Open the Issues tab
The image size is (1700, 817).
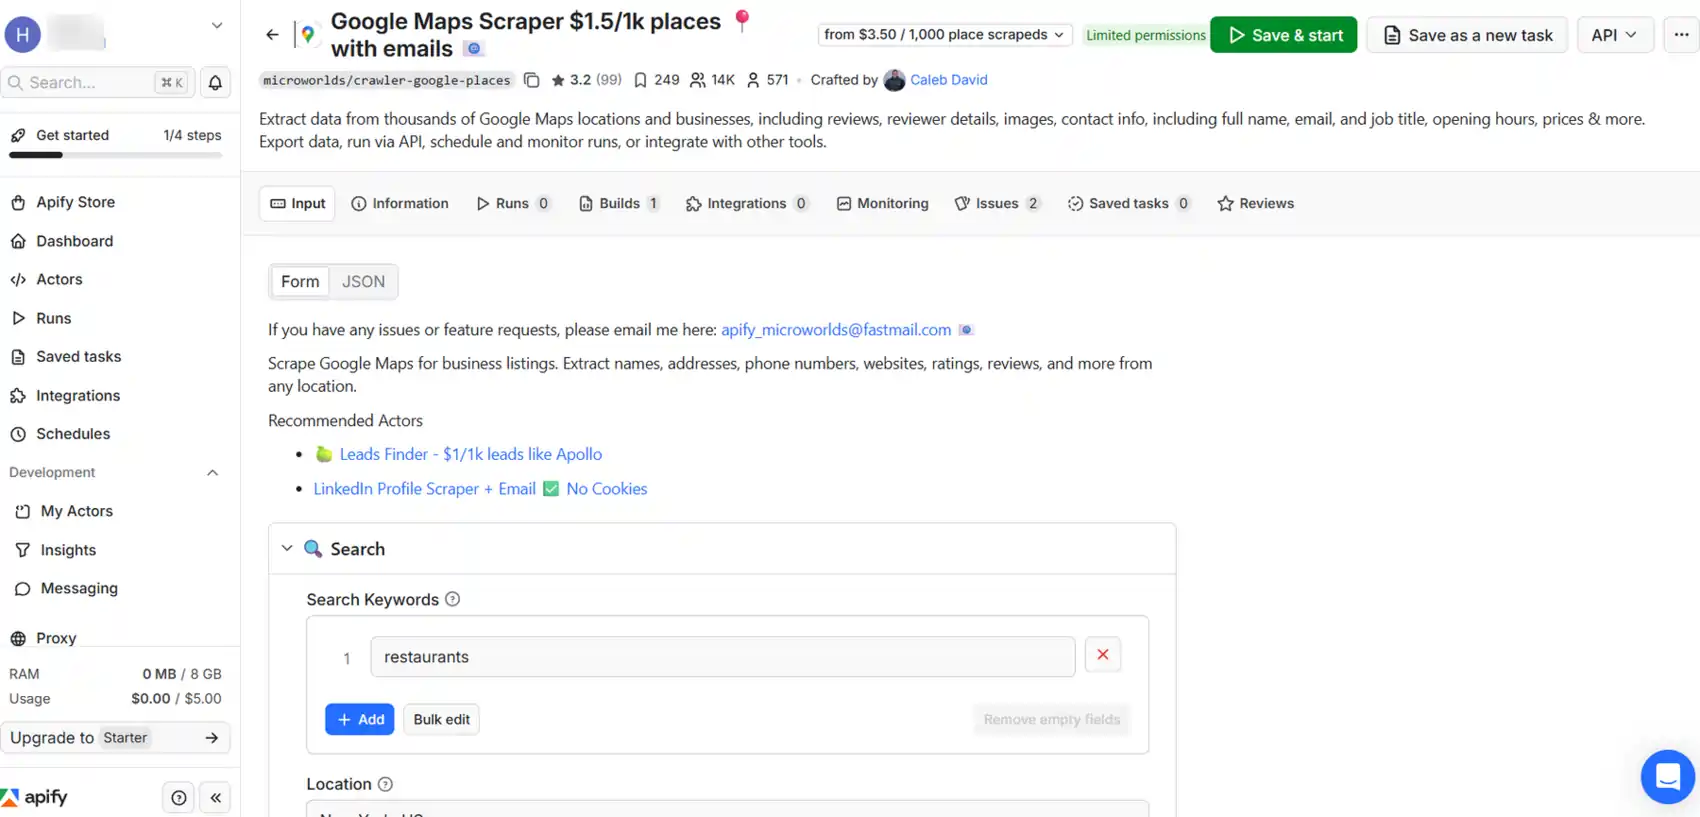(997, 203)
